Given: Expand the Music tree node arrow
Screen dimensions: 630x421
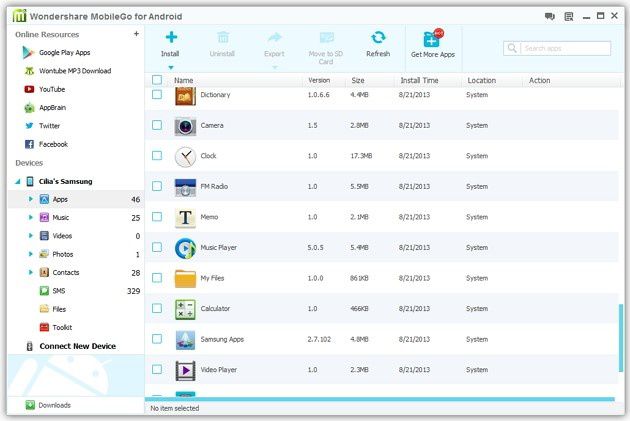Looking at the screenshot, I should [31, 217].
